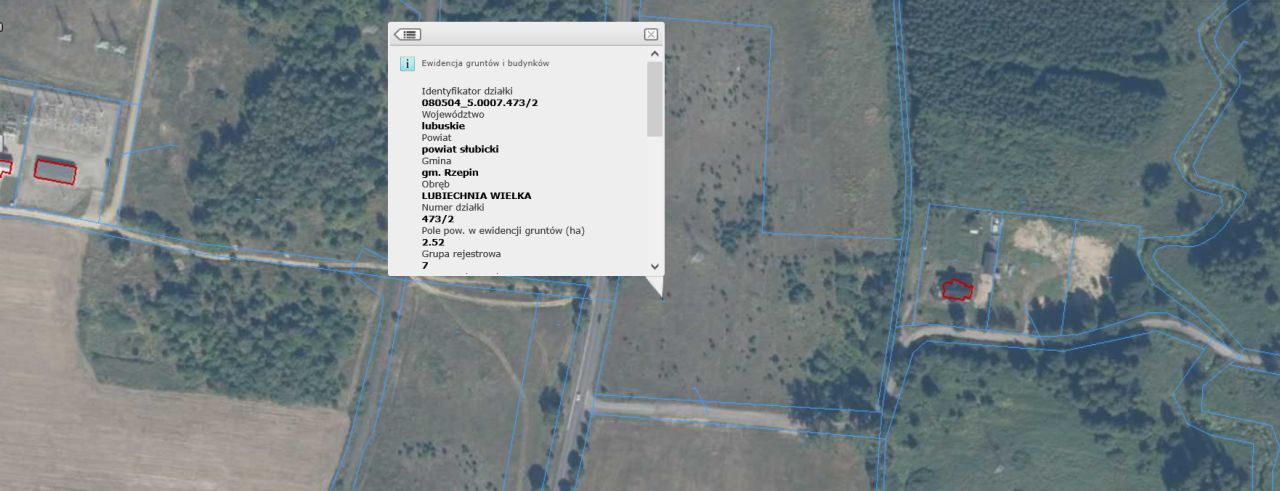Click the label Numer działki

(x=453, y=207)
